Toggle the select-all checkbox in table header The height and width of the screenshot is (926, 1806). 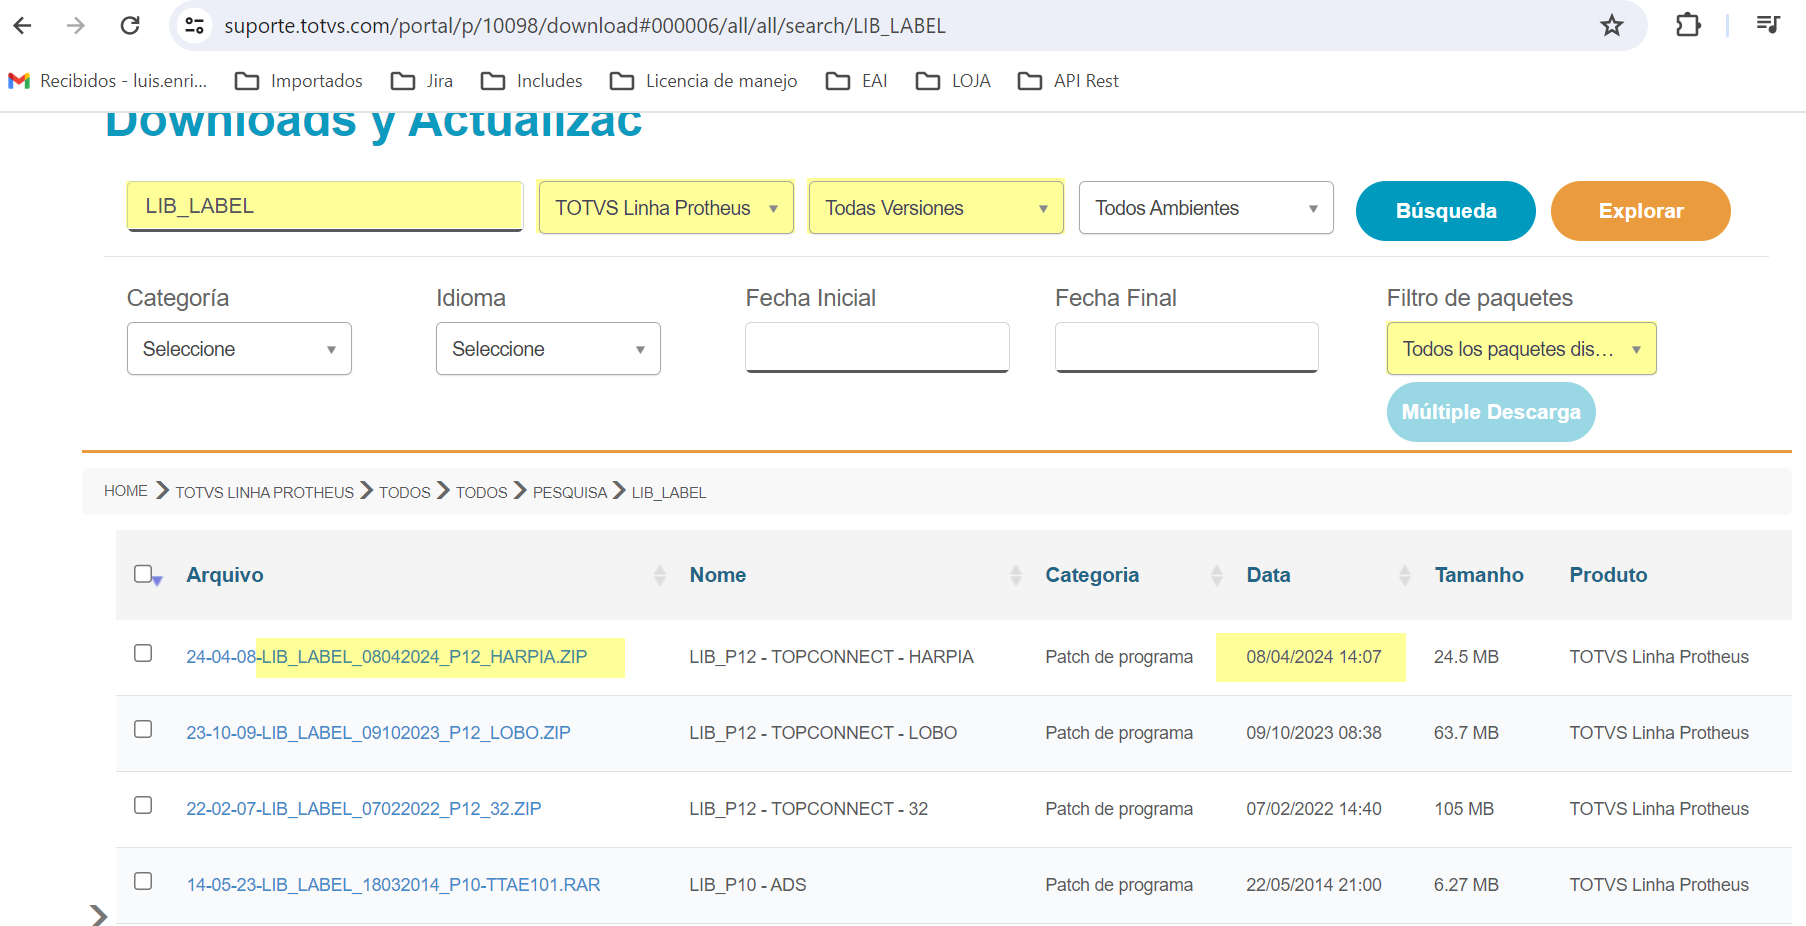click(x=143, y=574)
